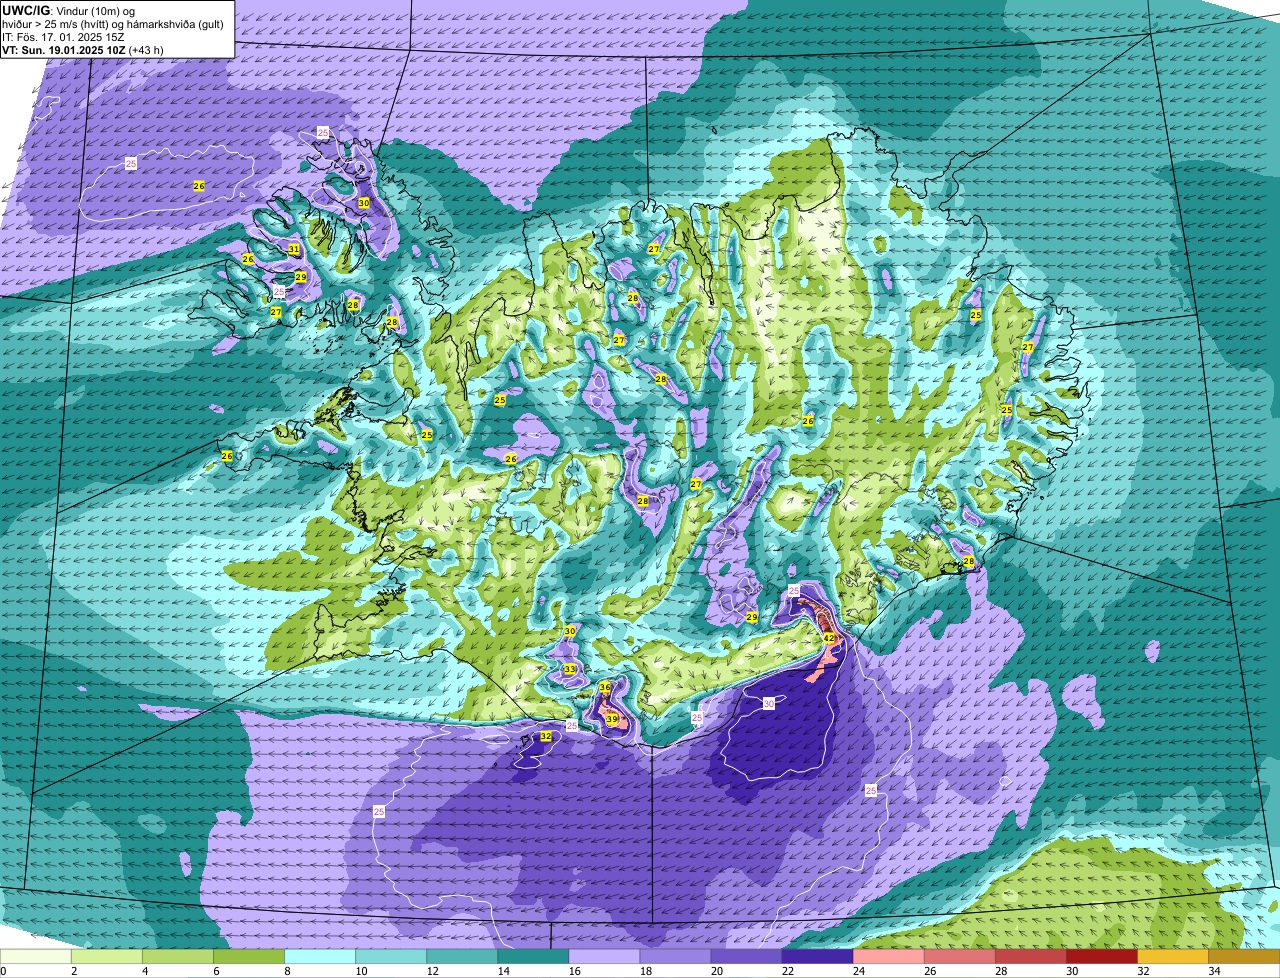Click the 20–22 m/s violet legend swatch

pos(746,956)
